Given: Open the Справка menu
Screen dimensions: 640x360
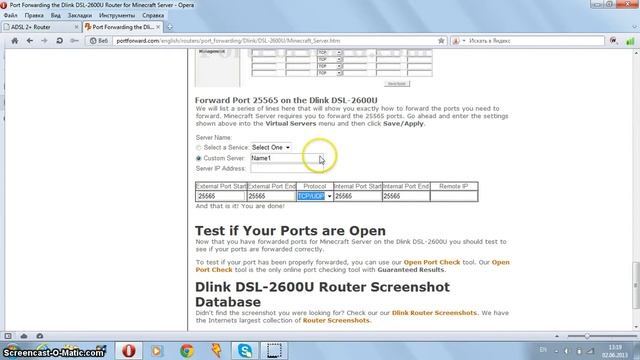Looking at the screenshot, I should (x=153, y=16).
